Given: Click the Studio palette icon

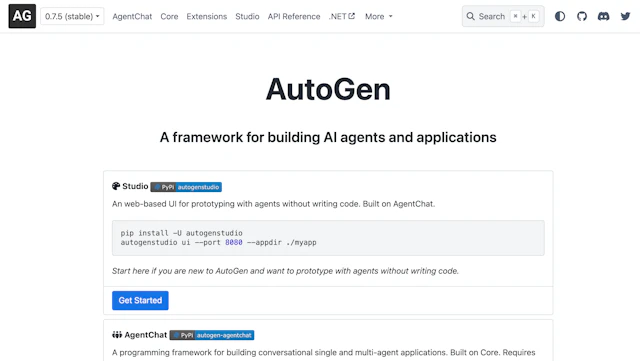Looking at the screenshot, I should [x=116, y=186].
